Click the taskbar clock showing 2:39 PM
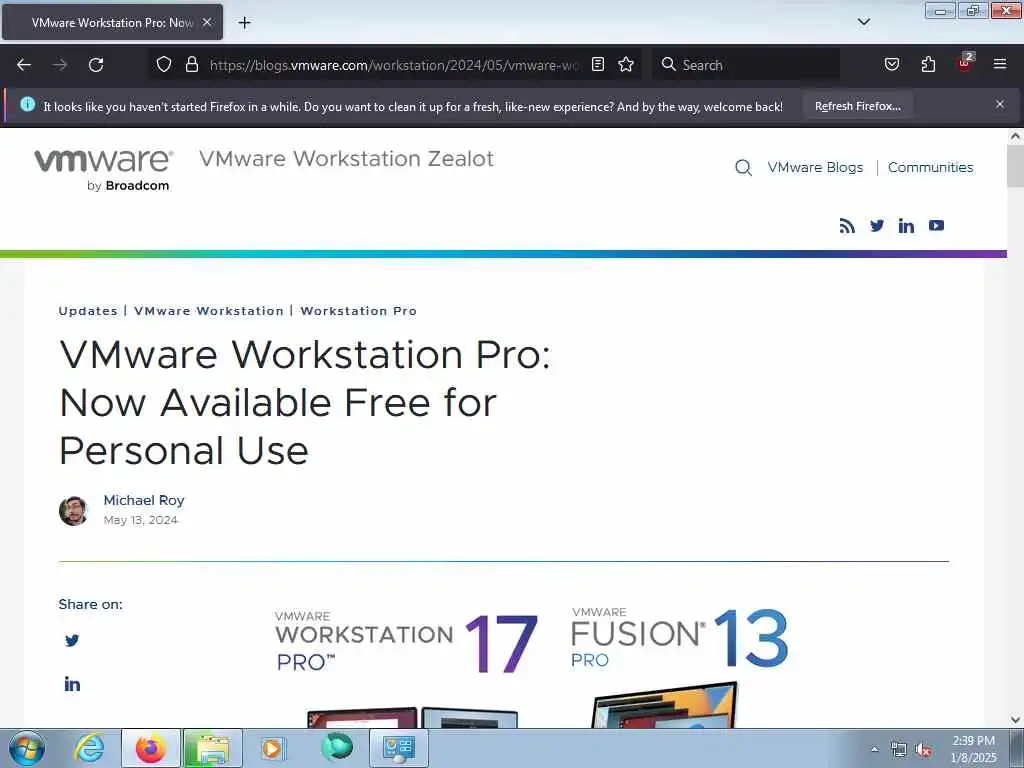The height and width of the screenshot is (768, 1024). click(x=974, y=749)
